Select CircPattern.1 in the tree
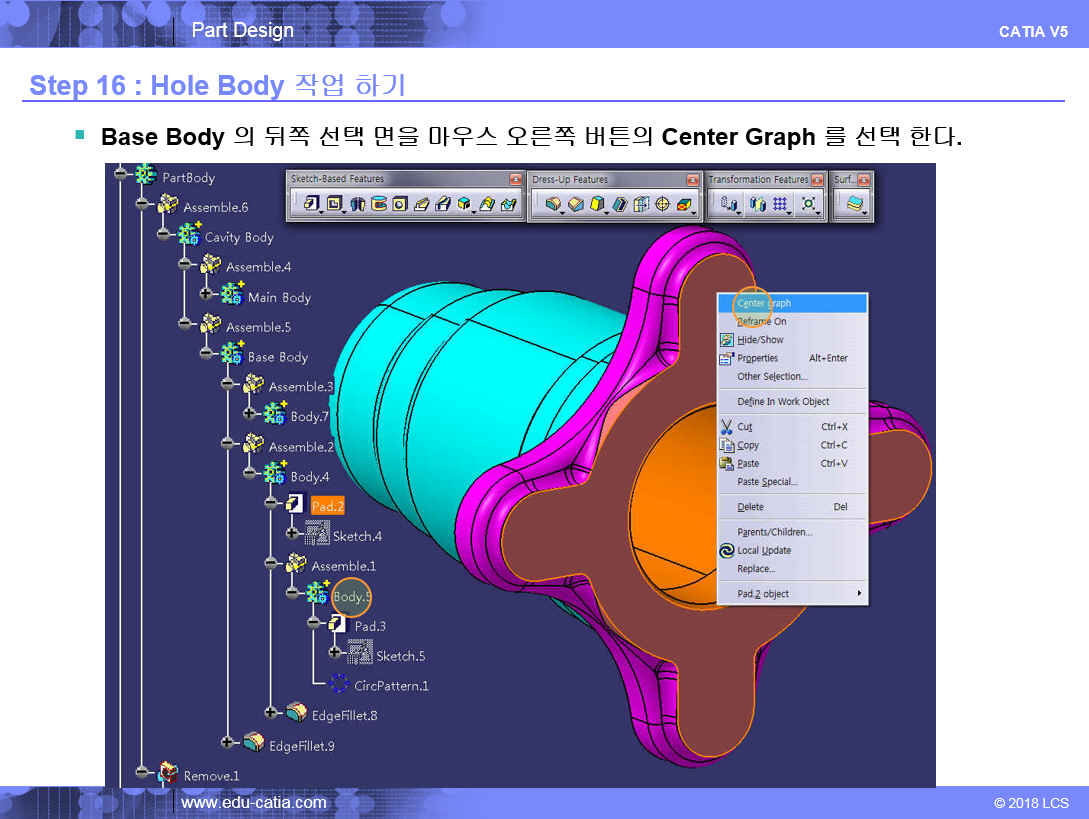Viewport: 1089px width, 819px height. [391, 686]
